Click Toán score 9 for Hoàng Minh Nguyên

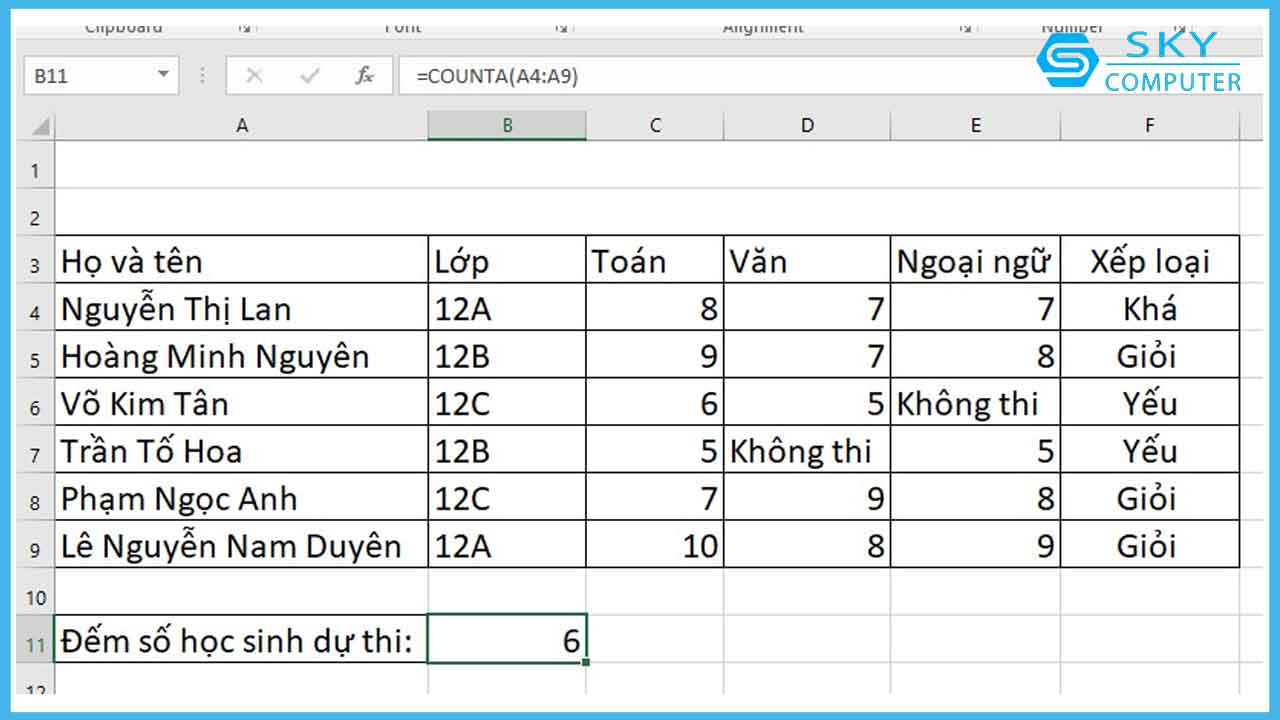pyautogui.click(x=655, y=355)
